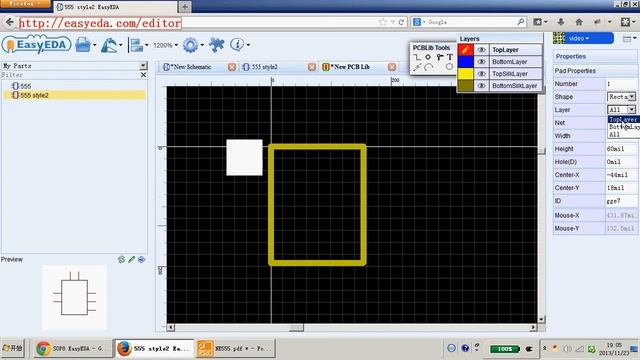Click blue place icon in Preview header

pos(142,259)
